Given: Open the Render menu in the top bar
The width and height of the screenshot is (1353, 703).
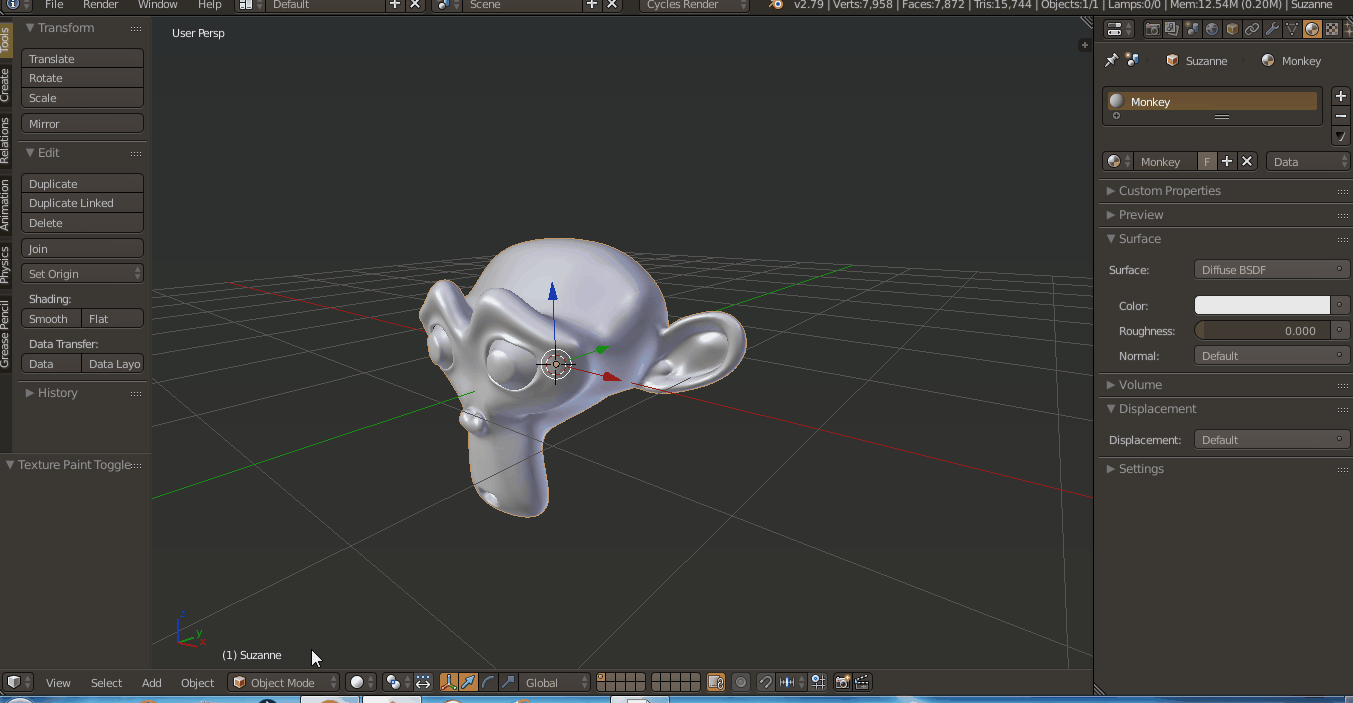Looking at the screenshot, I should [100, 5].
